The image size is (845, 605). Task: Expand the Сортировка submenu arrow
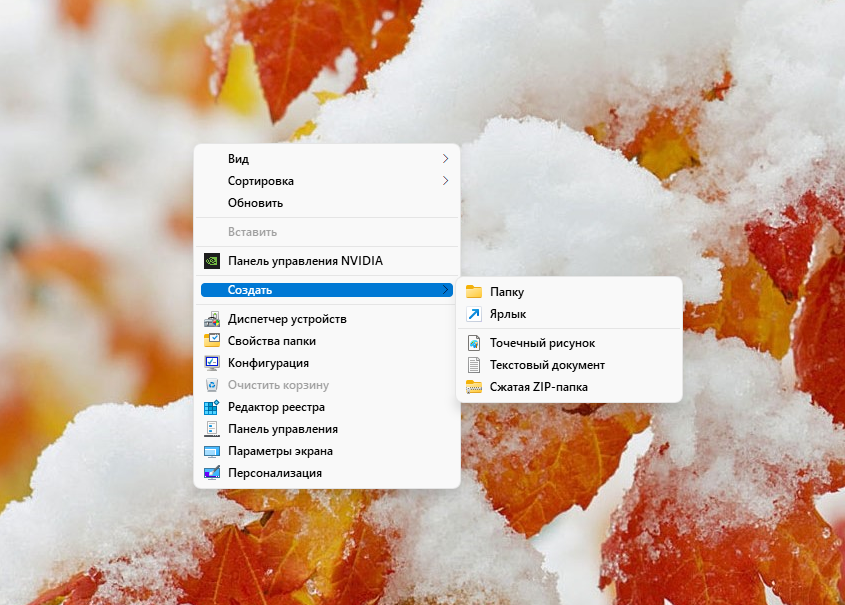(445, 180)
